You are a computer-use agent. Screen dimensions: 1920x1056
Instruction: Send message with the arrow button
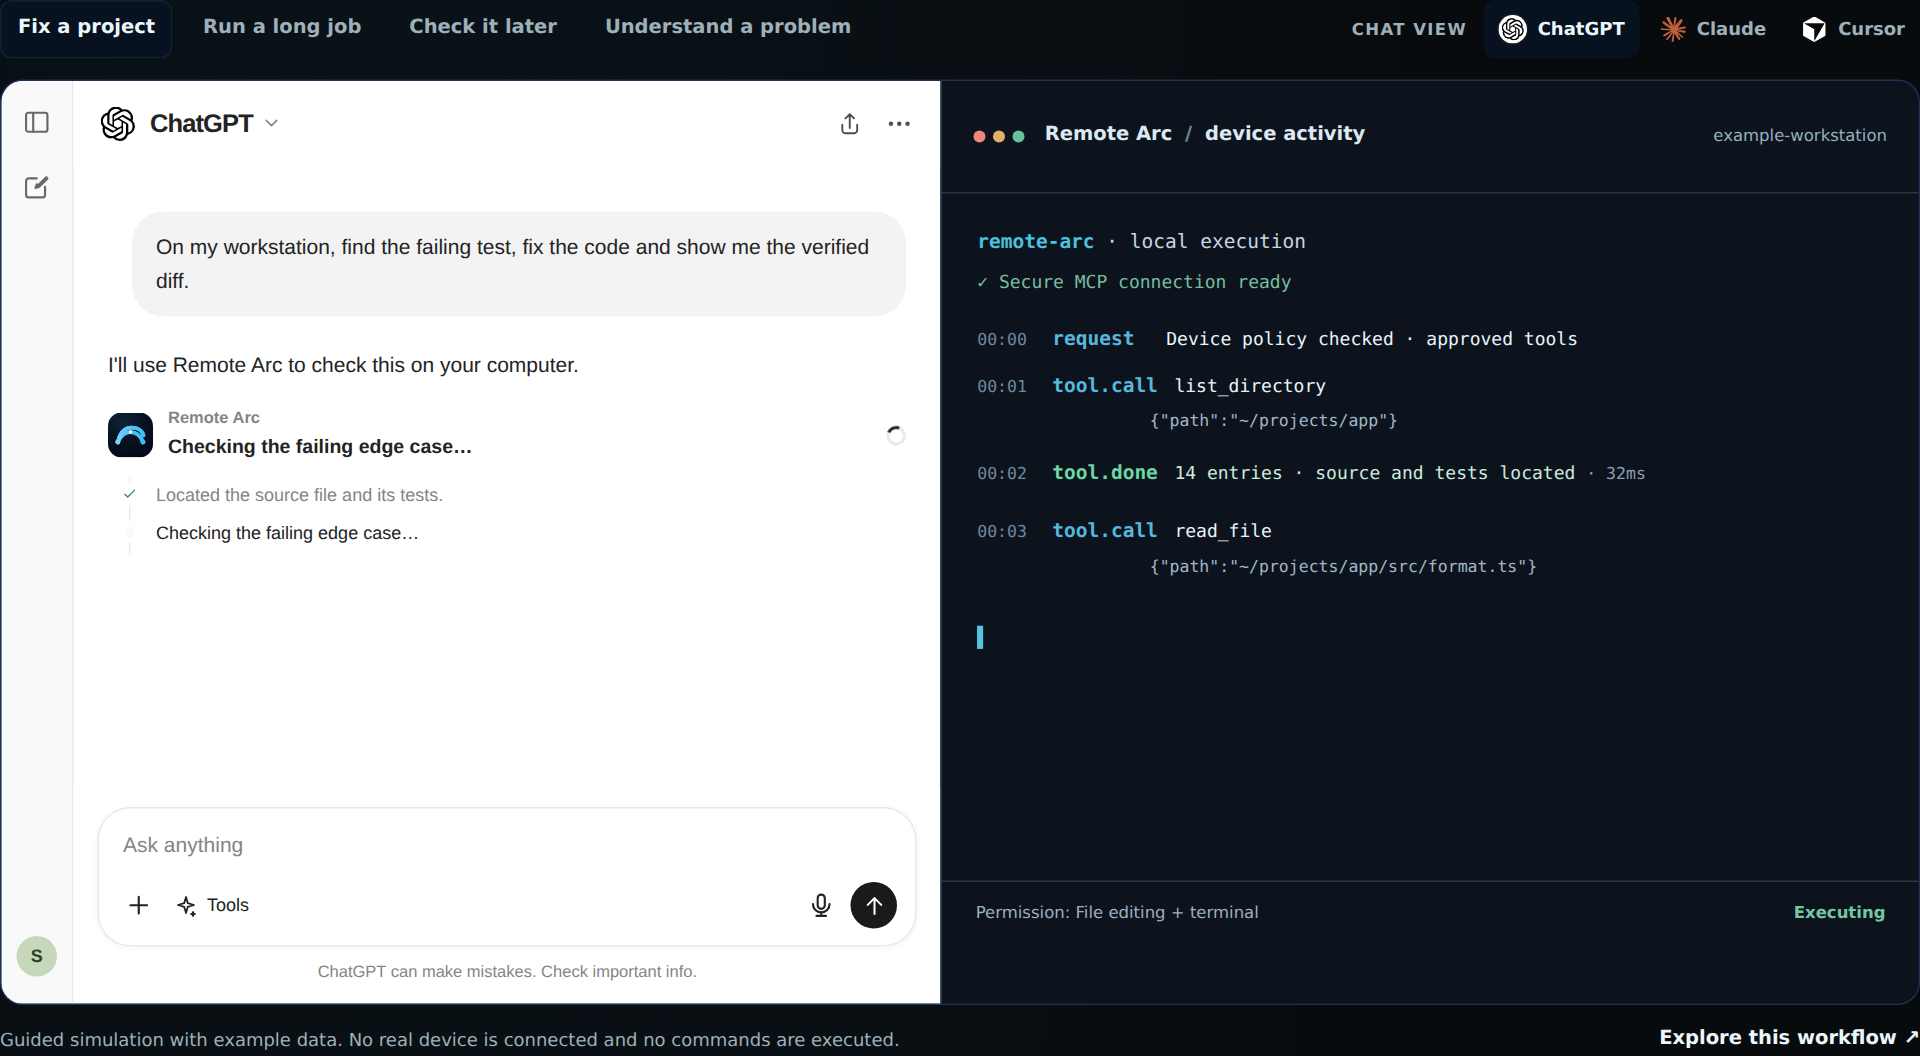(874, 905)
